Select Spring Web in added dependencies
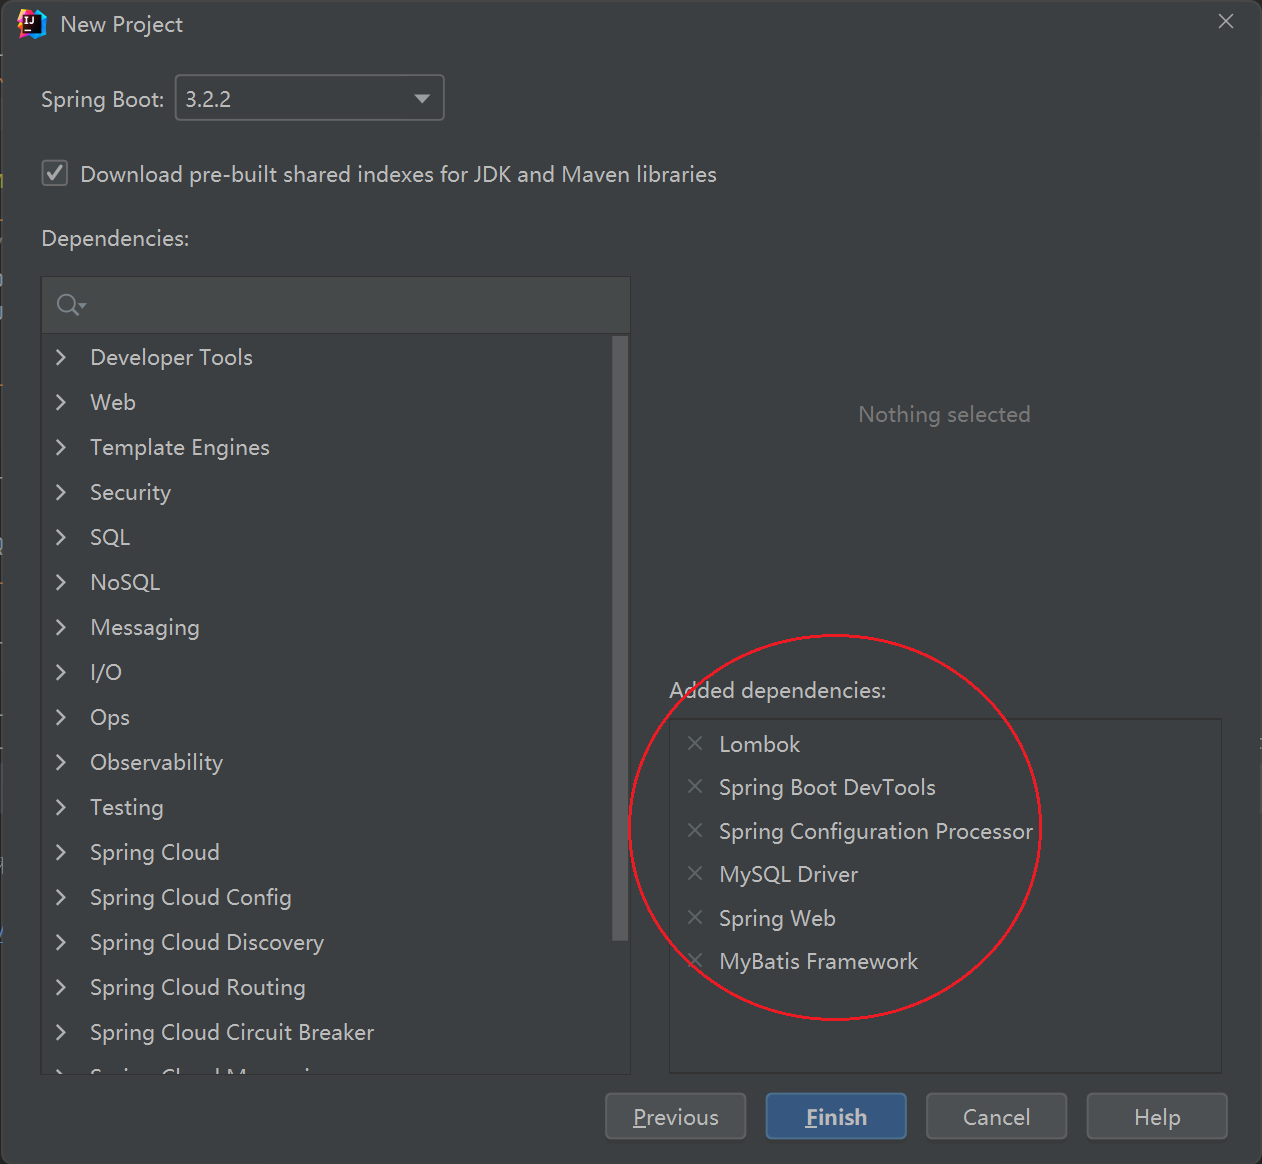 (777, 918)
